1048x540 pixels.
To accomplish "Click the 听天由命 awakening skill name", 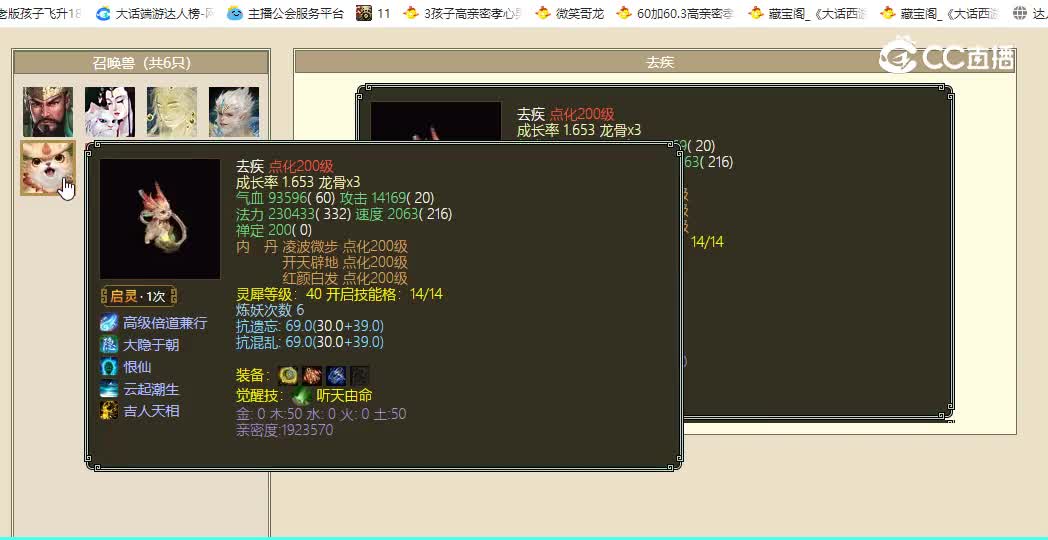I will tap(344, 396).
